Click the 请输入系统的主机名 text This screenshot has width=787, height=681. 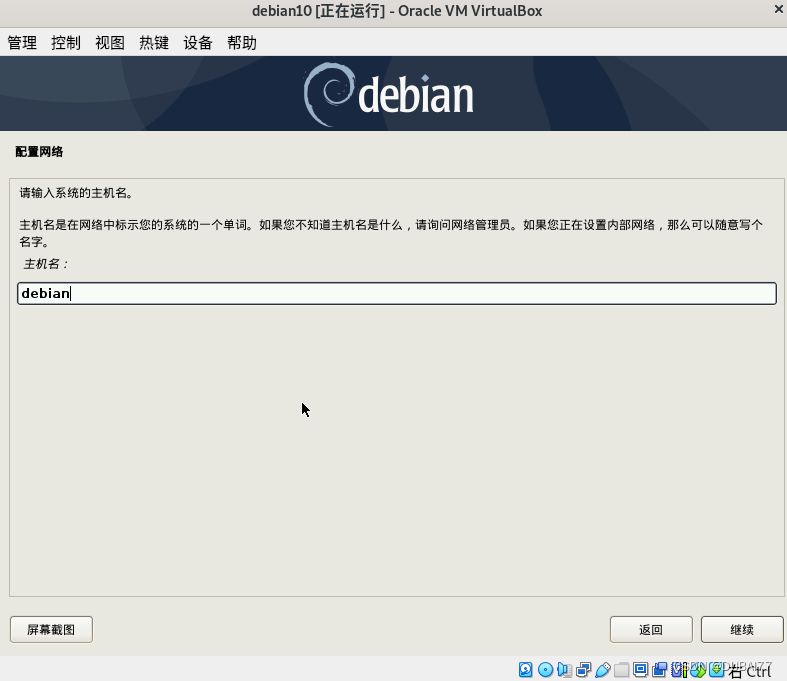[76, 193]
